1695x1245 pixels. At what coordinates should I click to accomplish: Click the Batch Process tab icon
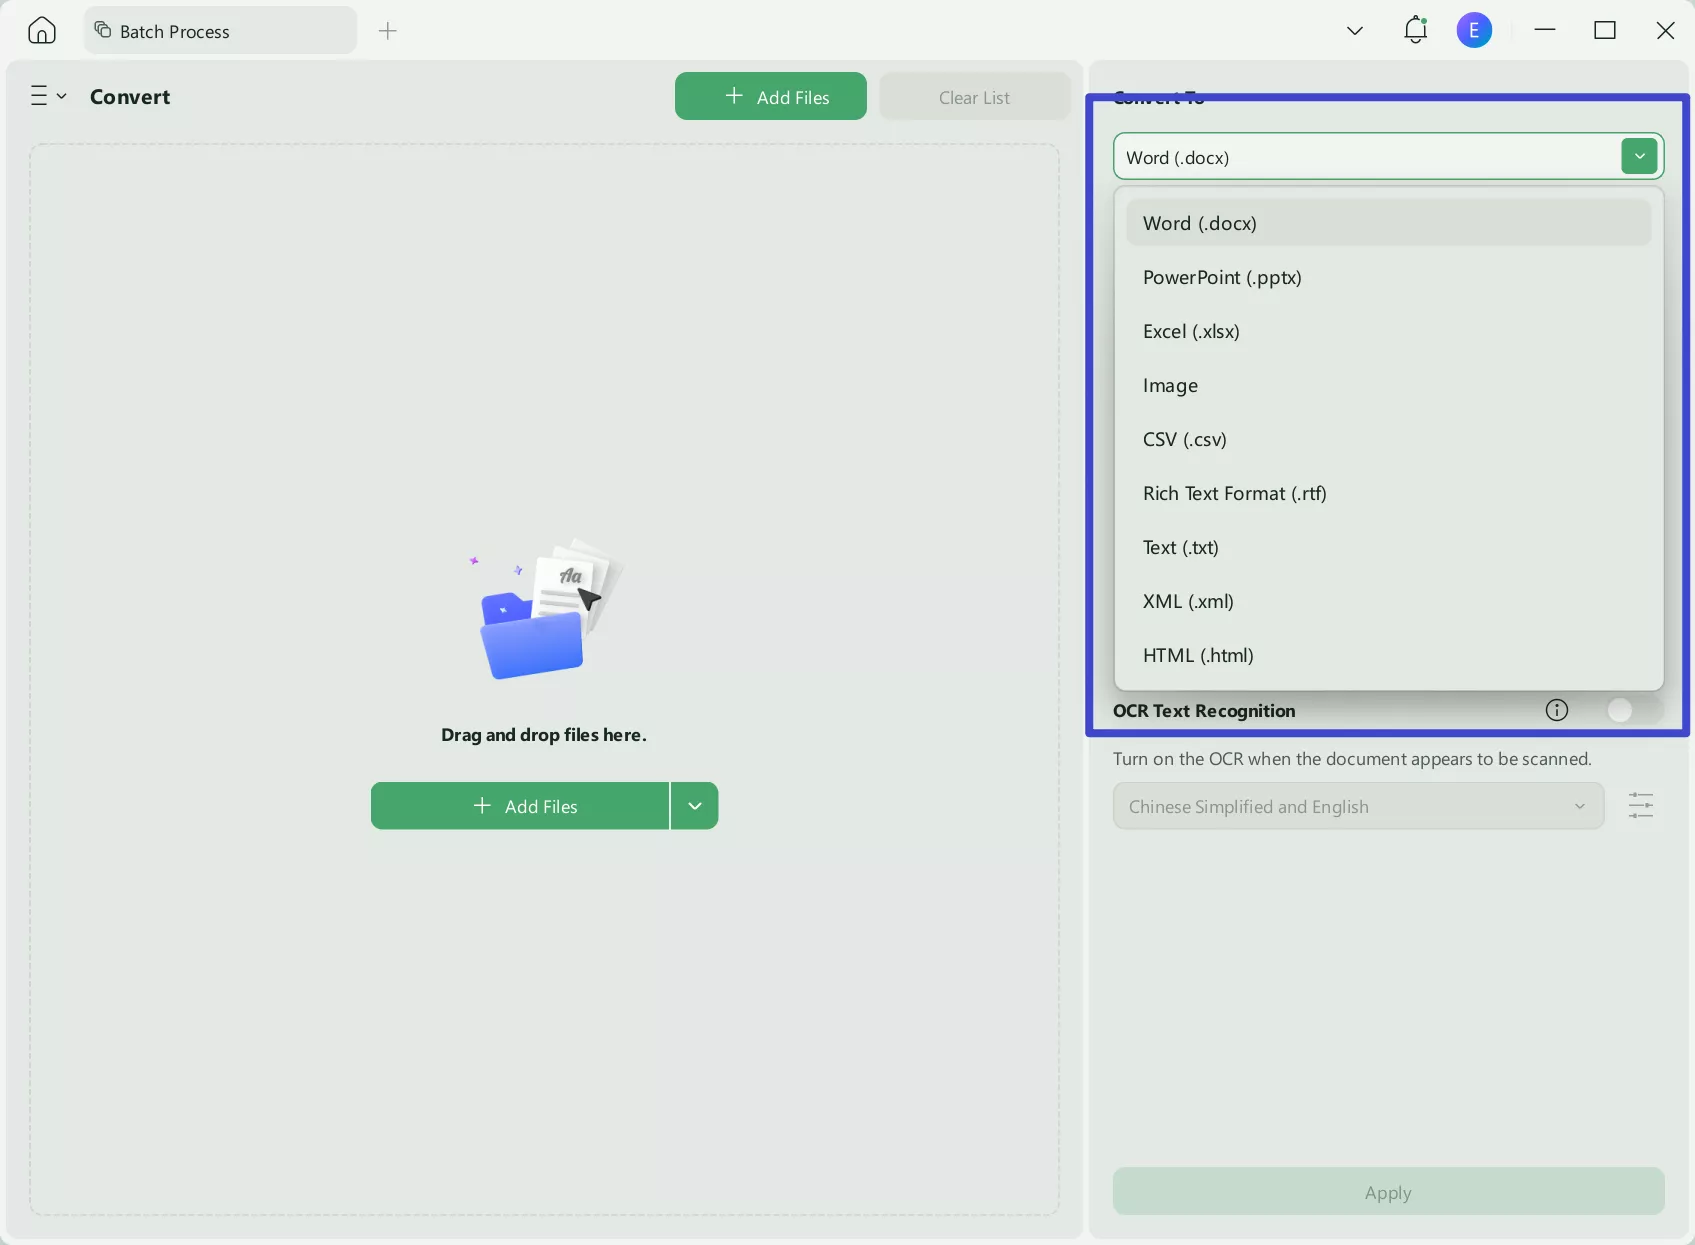coord(102,30)
